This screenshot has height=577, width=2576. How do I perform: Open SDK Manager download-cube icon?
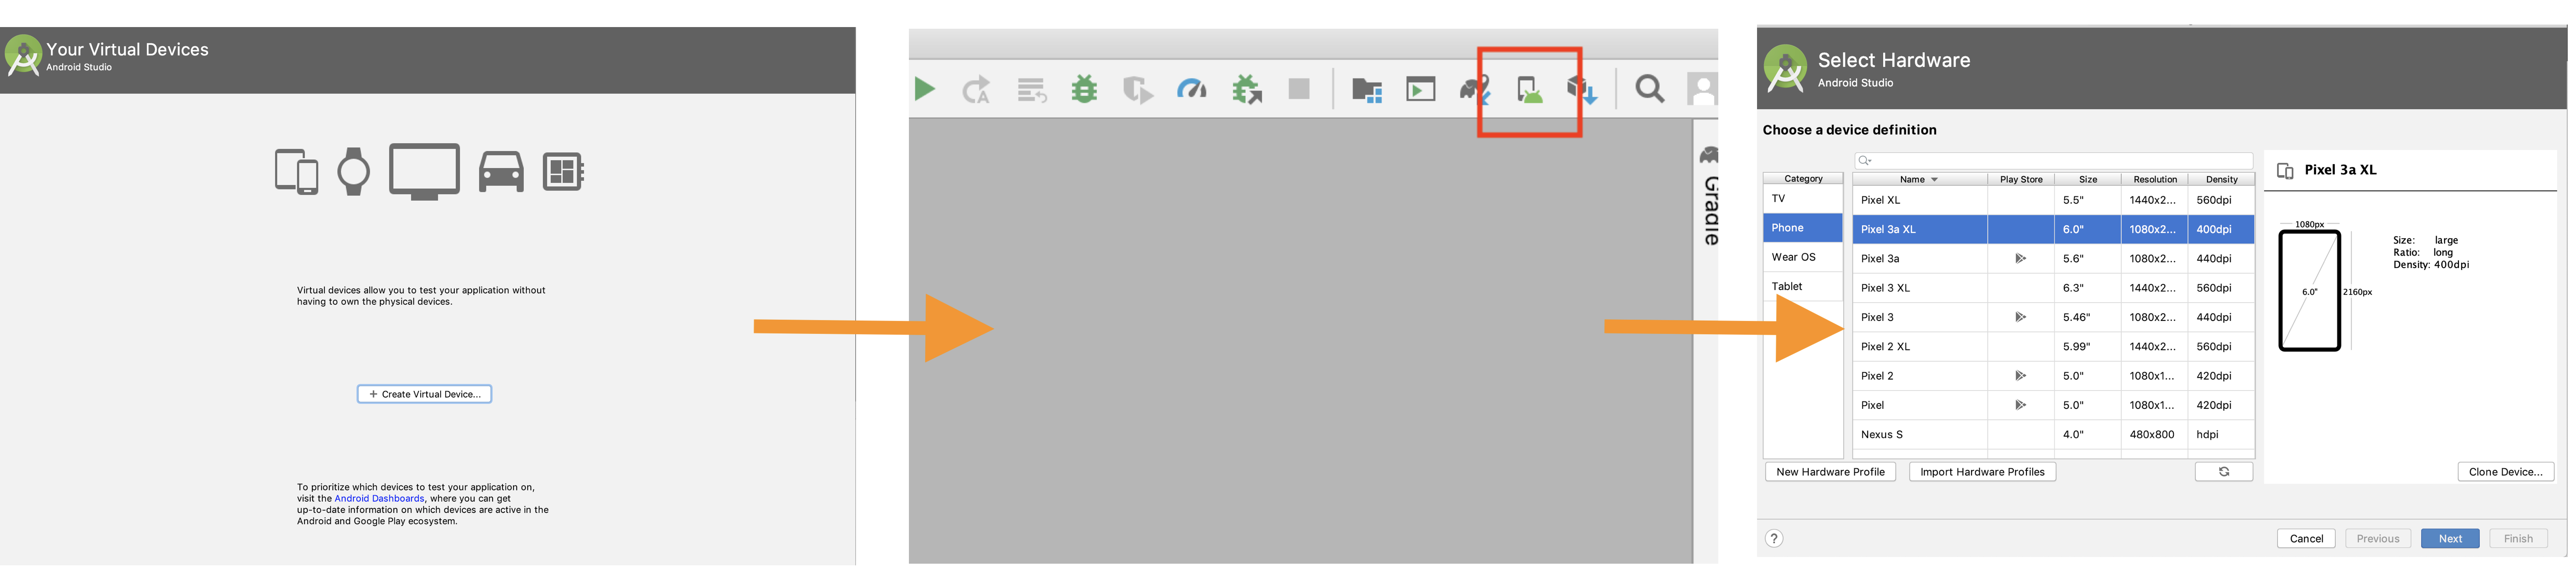tap(1581, 90)
